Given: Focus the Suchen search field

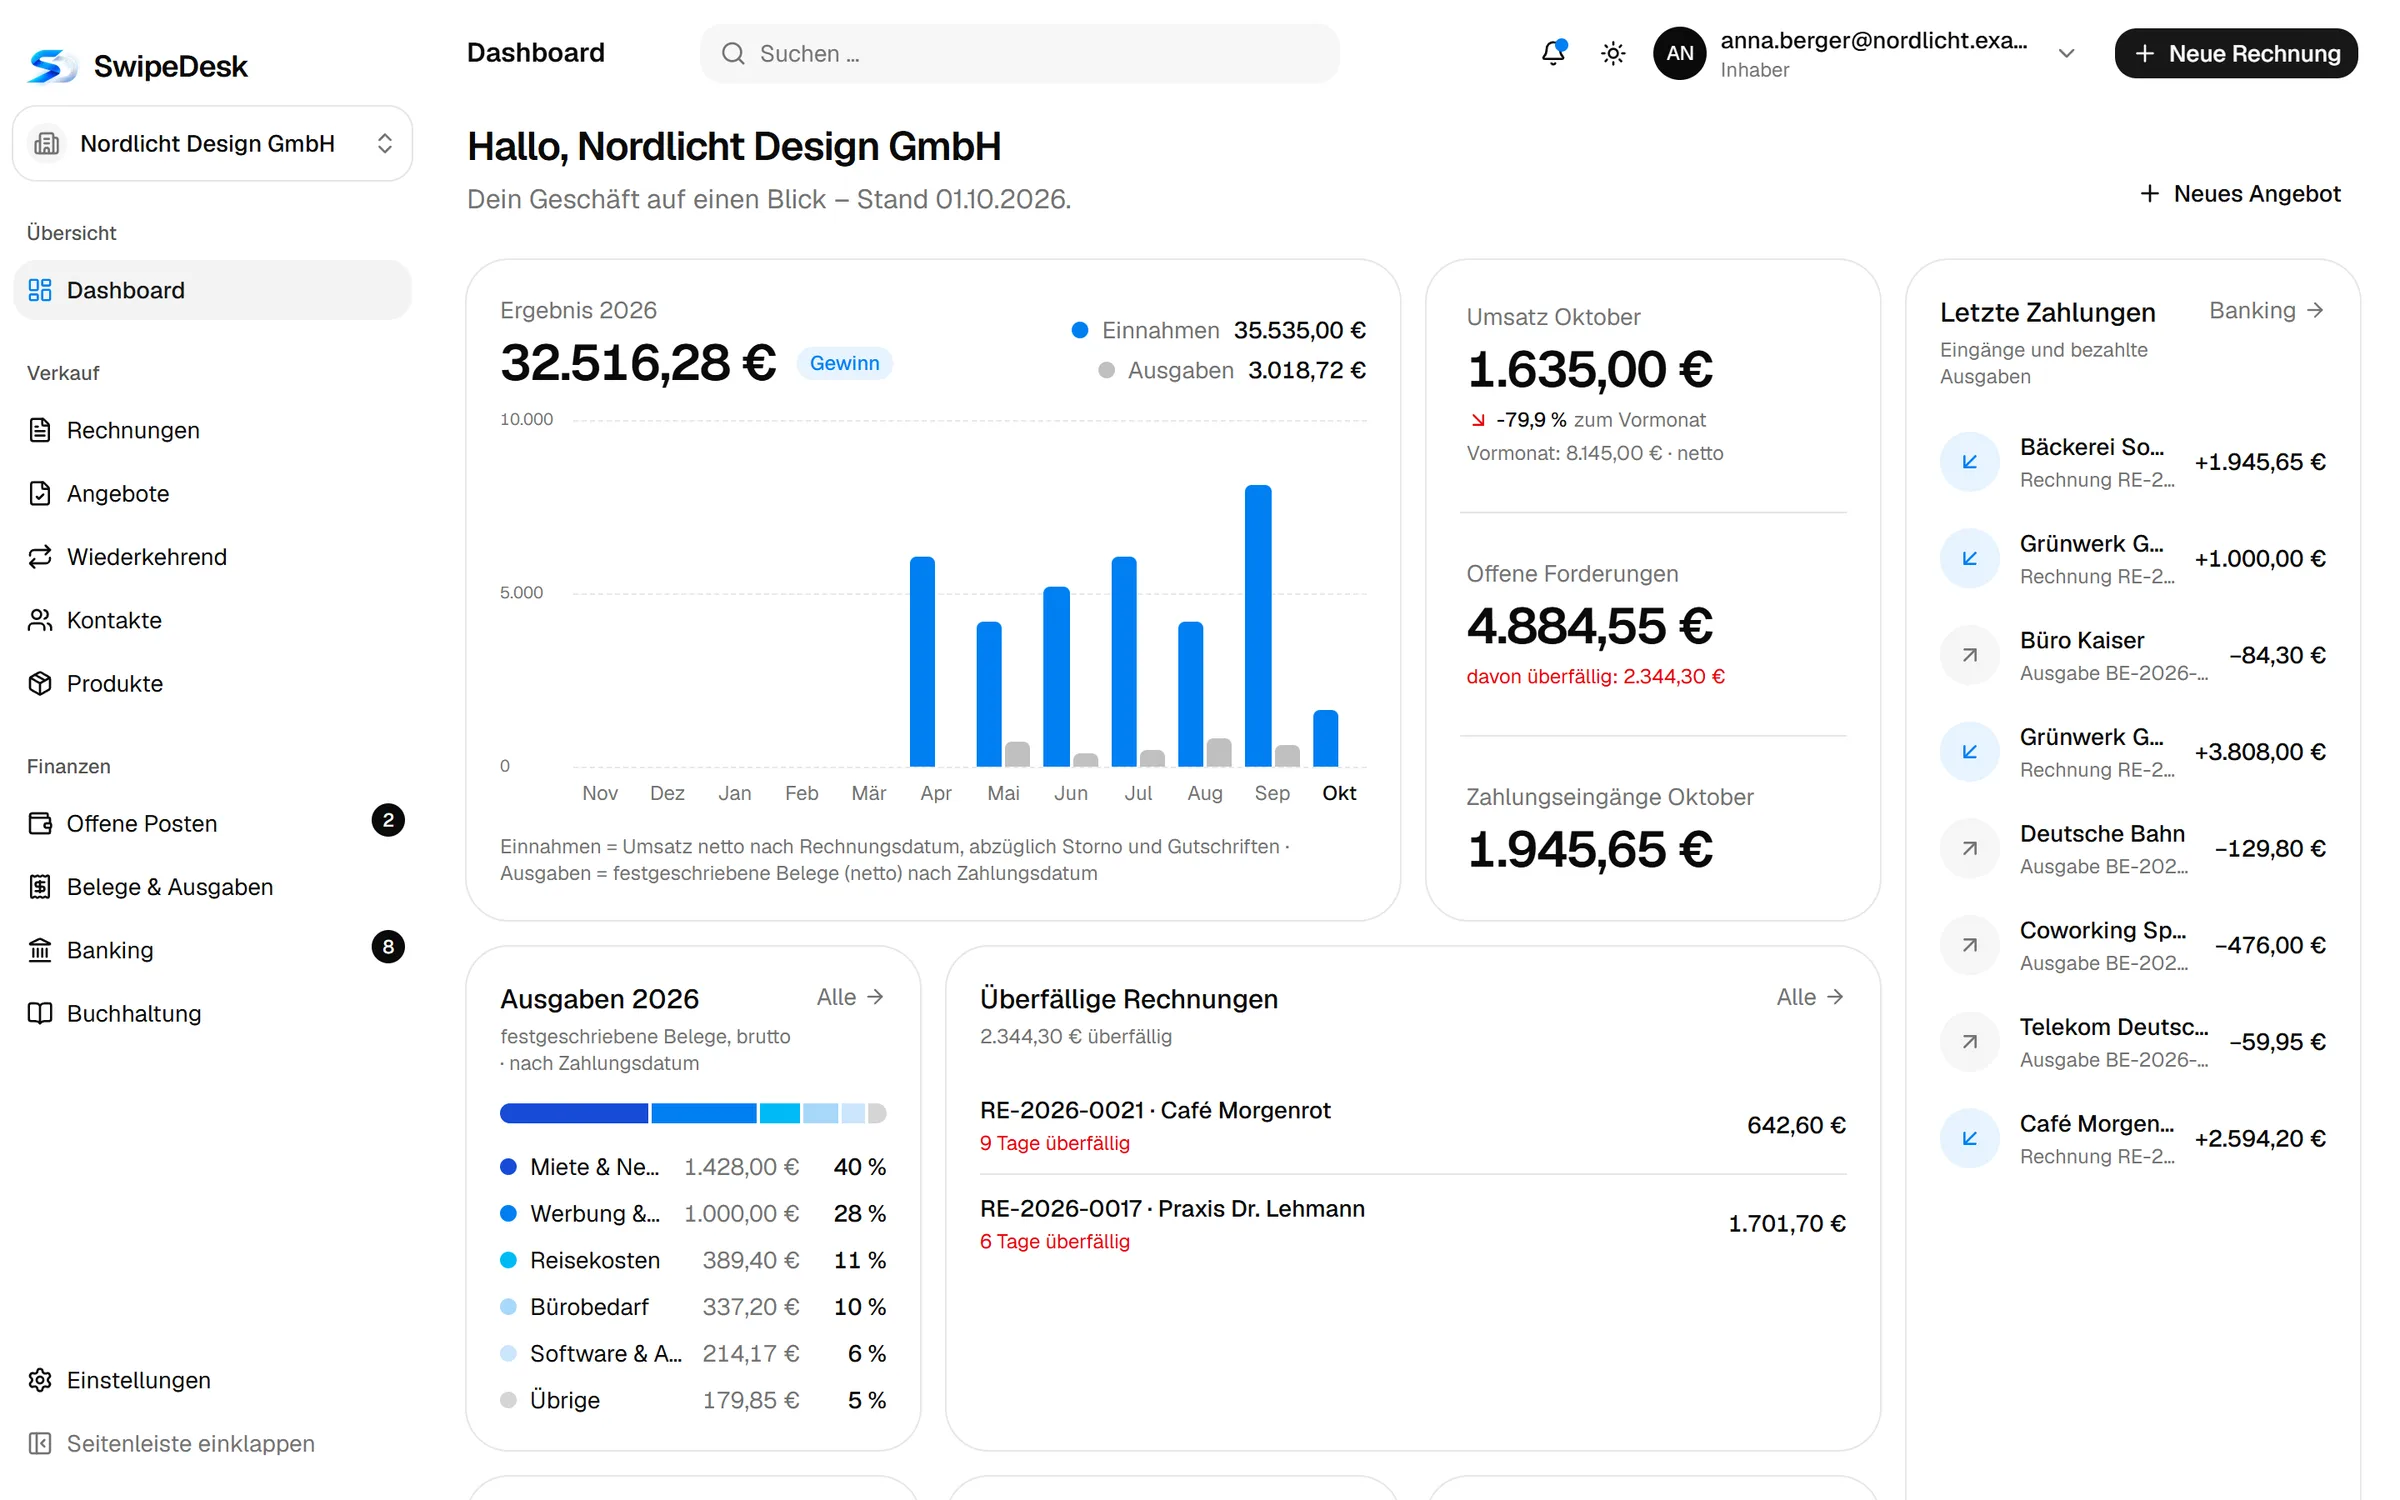Looking at the screenshot, I should point(1019,54).
